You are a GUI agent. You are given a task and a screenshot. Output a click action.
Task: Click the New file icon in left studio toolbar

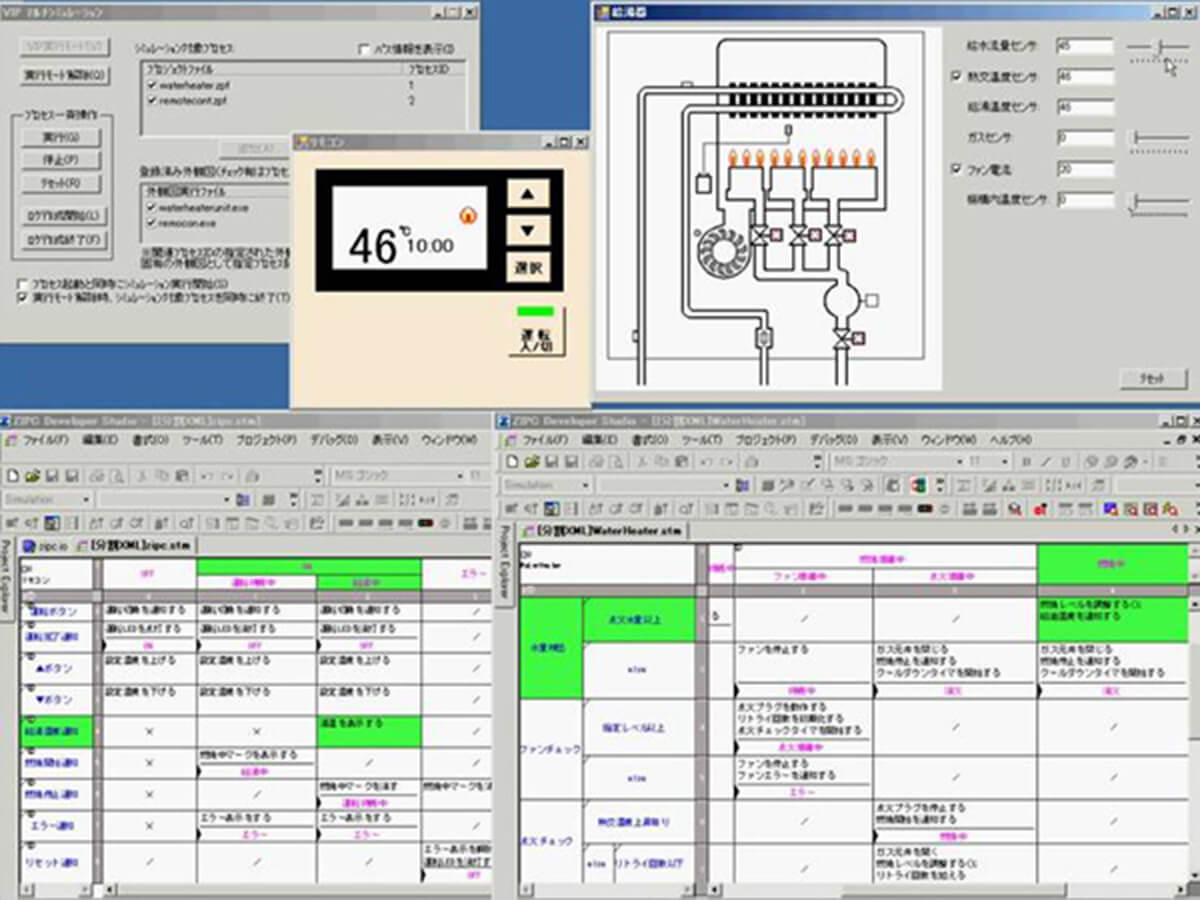[x=11, y=476]
